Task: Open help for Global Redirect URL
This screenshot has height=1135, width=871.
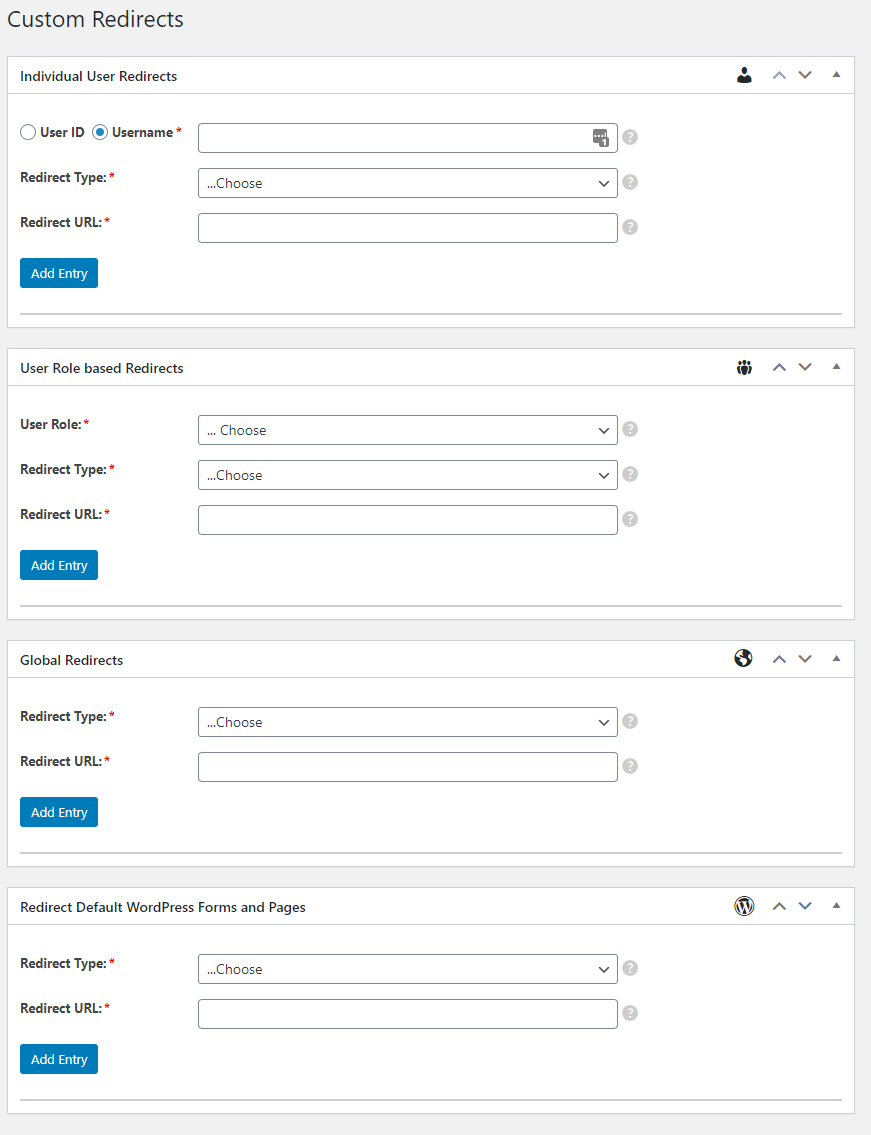Action: click(x=630, y=766)
